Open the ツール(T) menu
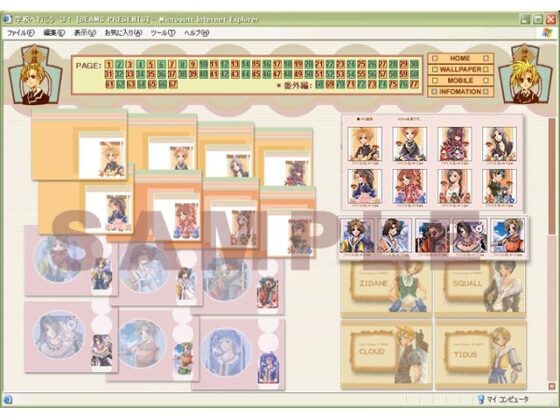The image size is (560, 420). [163, 33]
